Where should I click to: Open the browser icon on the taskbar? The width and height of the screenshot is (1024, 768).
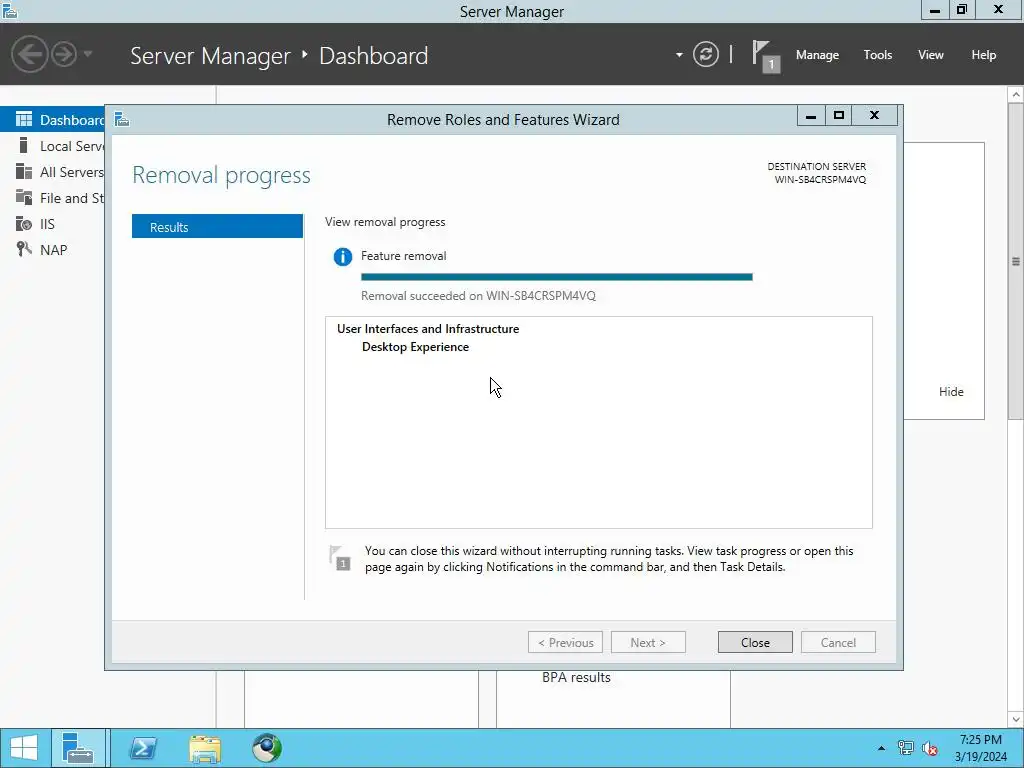point(267,748)
